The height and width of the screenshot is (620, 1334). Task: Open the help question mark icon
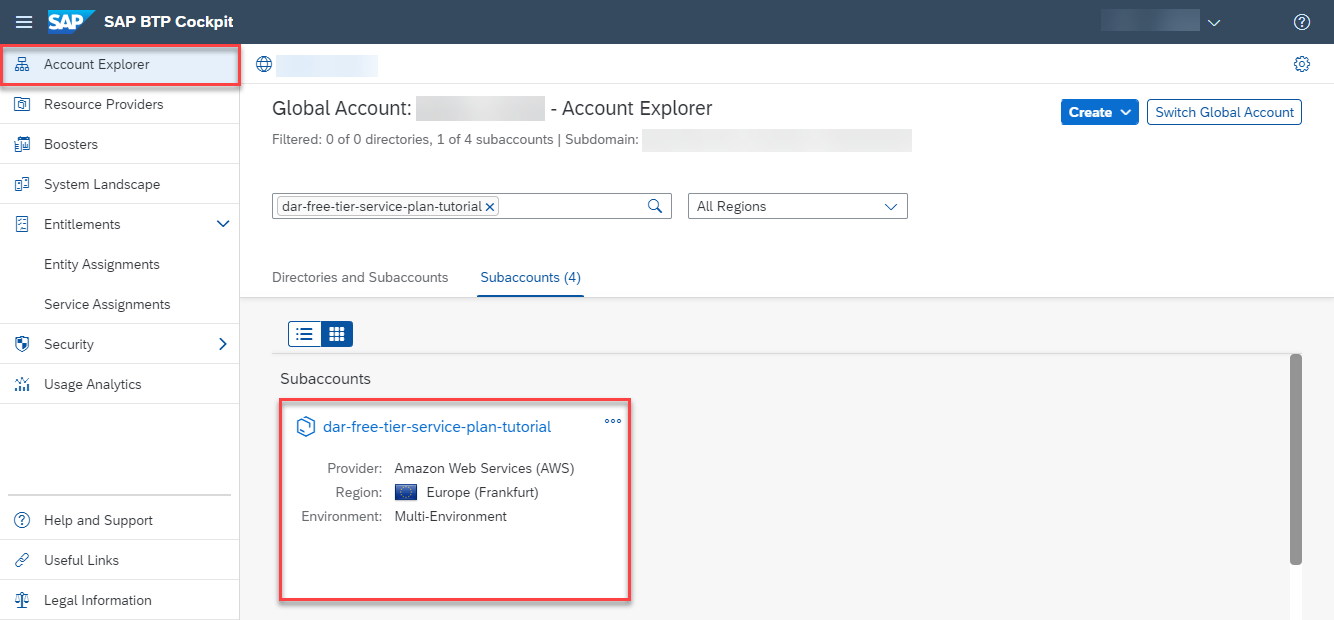[1302, 22]
